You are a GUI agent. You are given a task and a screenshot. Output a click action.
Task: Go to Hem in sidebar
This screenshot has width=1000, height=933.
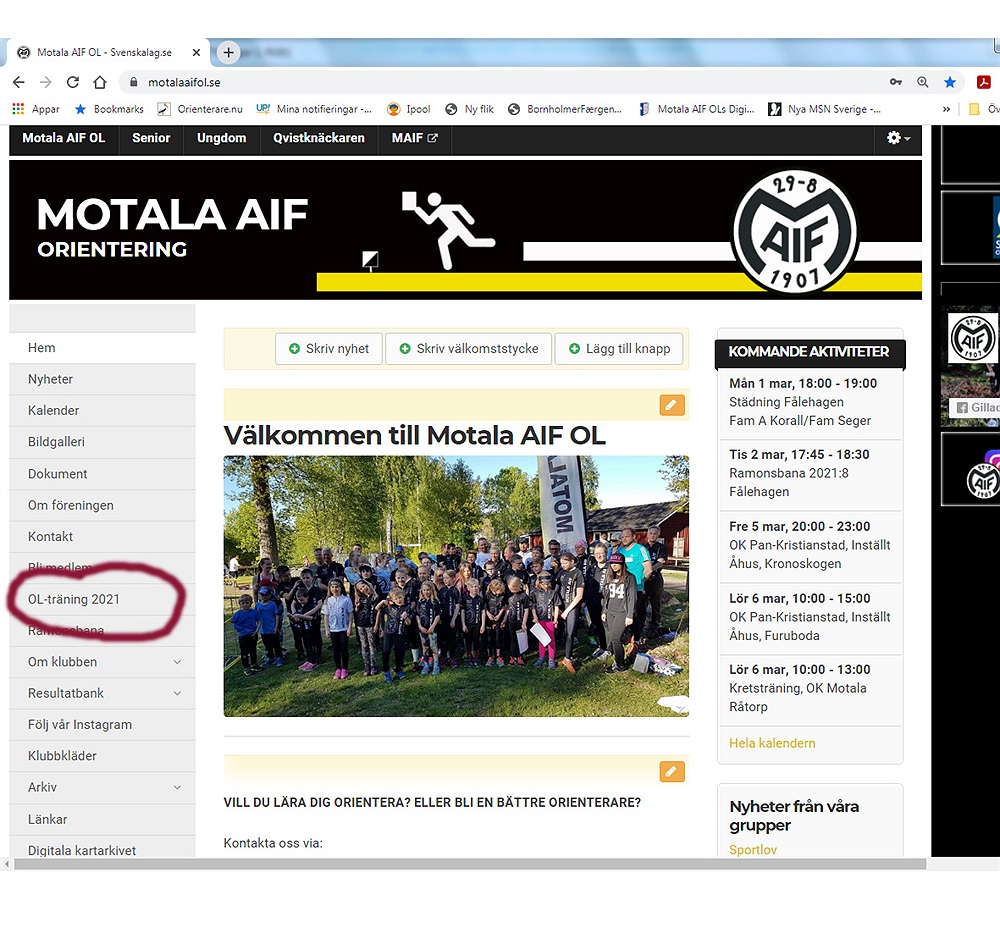[102, 348]
